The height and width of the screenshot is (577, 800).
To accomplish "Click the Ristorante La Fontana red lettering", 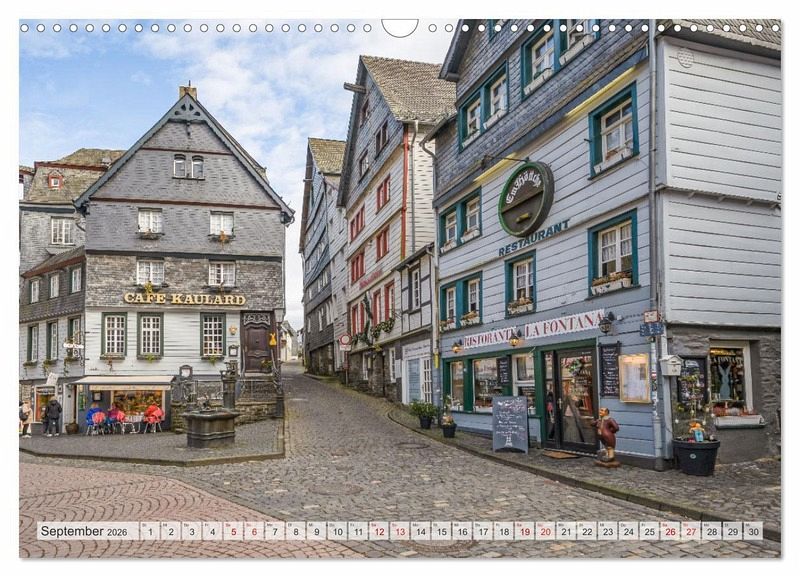I will 533,329.
